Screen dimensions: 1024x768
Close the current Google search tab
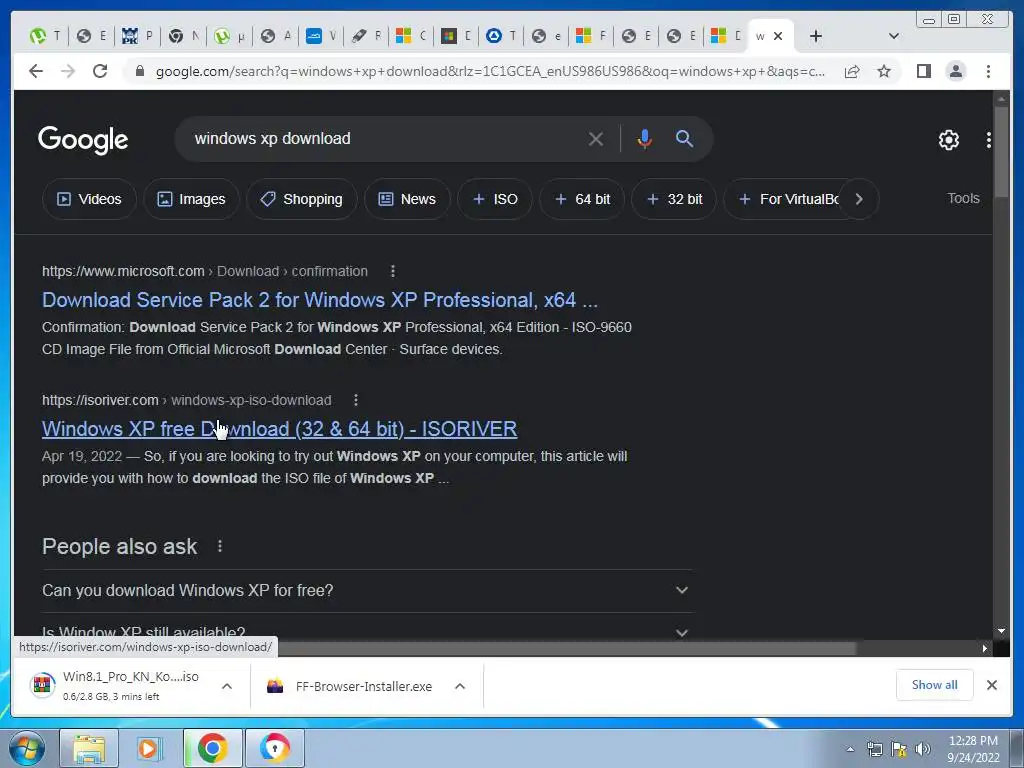tap(778, 36)
